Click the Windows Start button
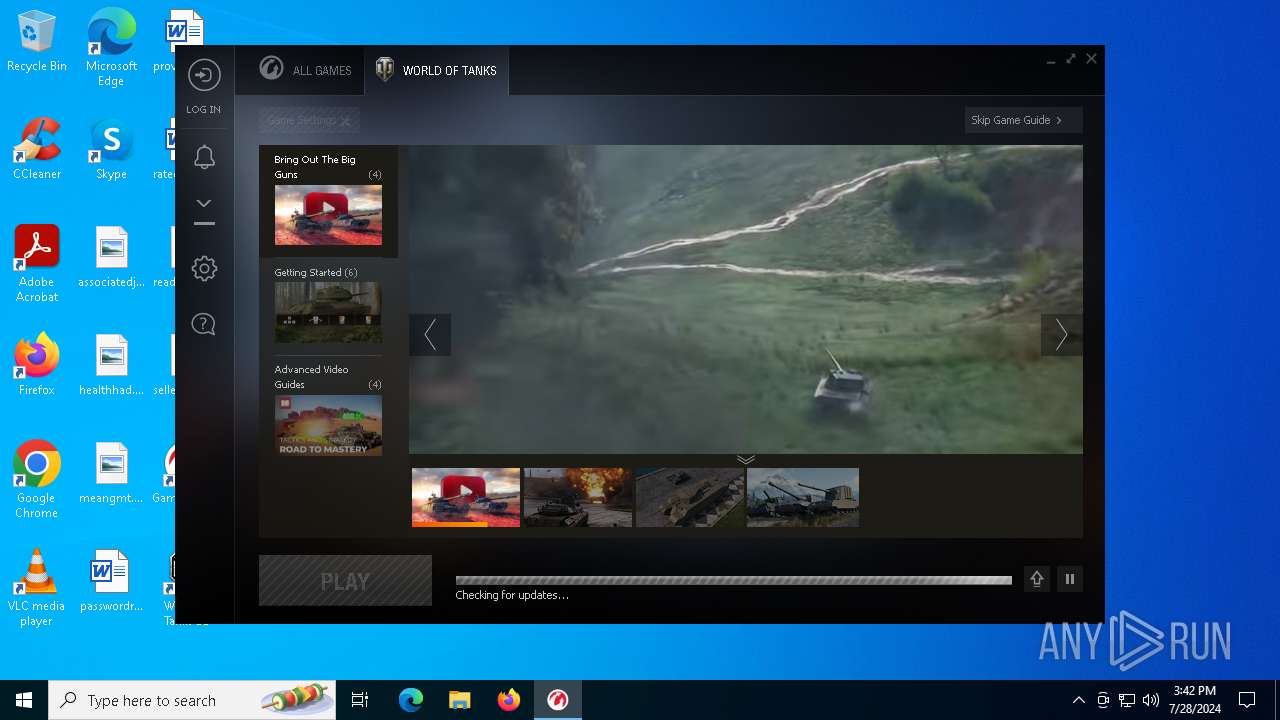This screenshot has height=720, width=1280. (x=24, y=700)
